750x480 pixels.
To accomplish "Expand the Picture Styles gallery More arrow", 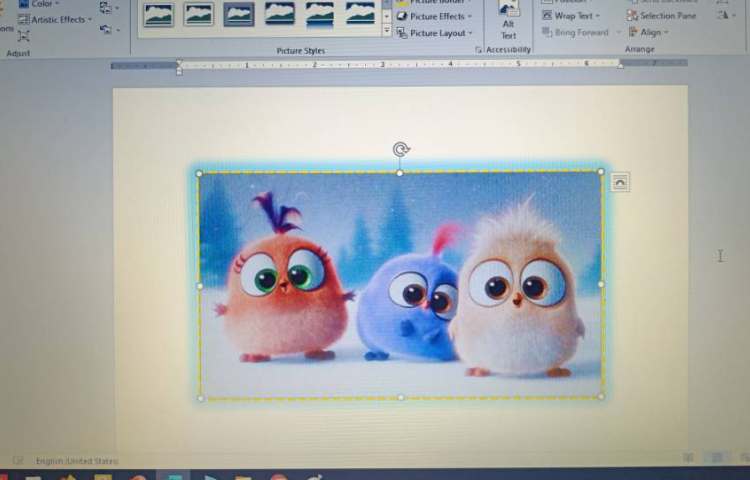I will tap(387, 31).
